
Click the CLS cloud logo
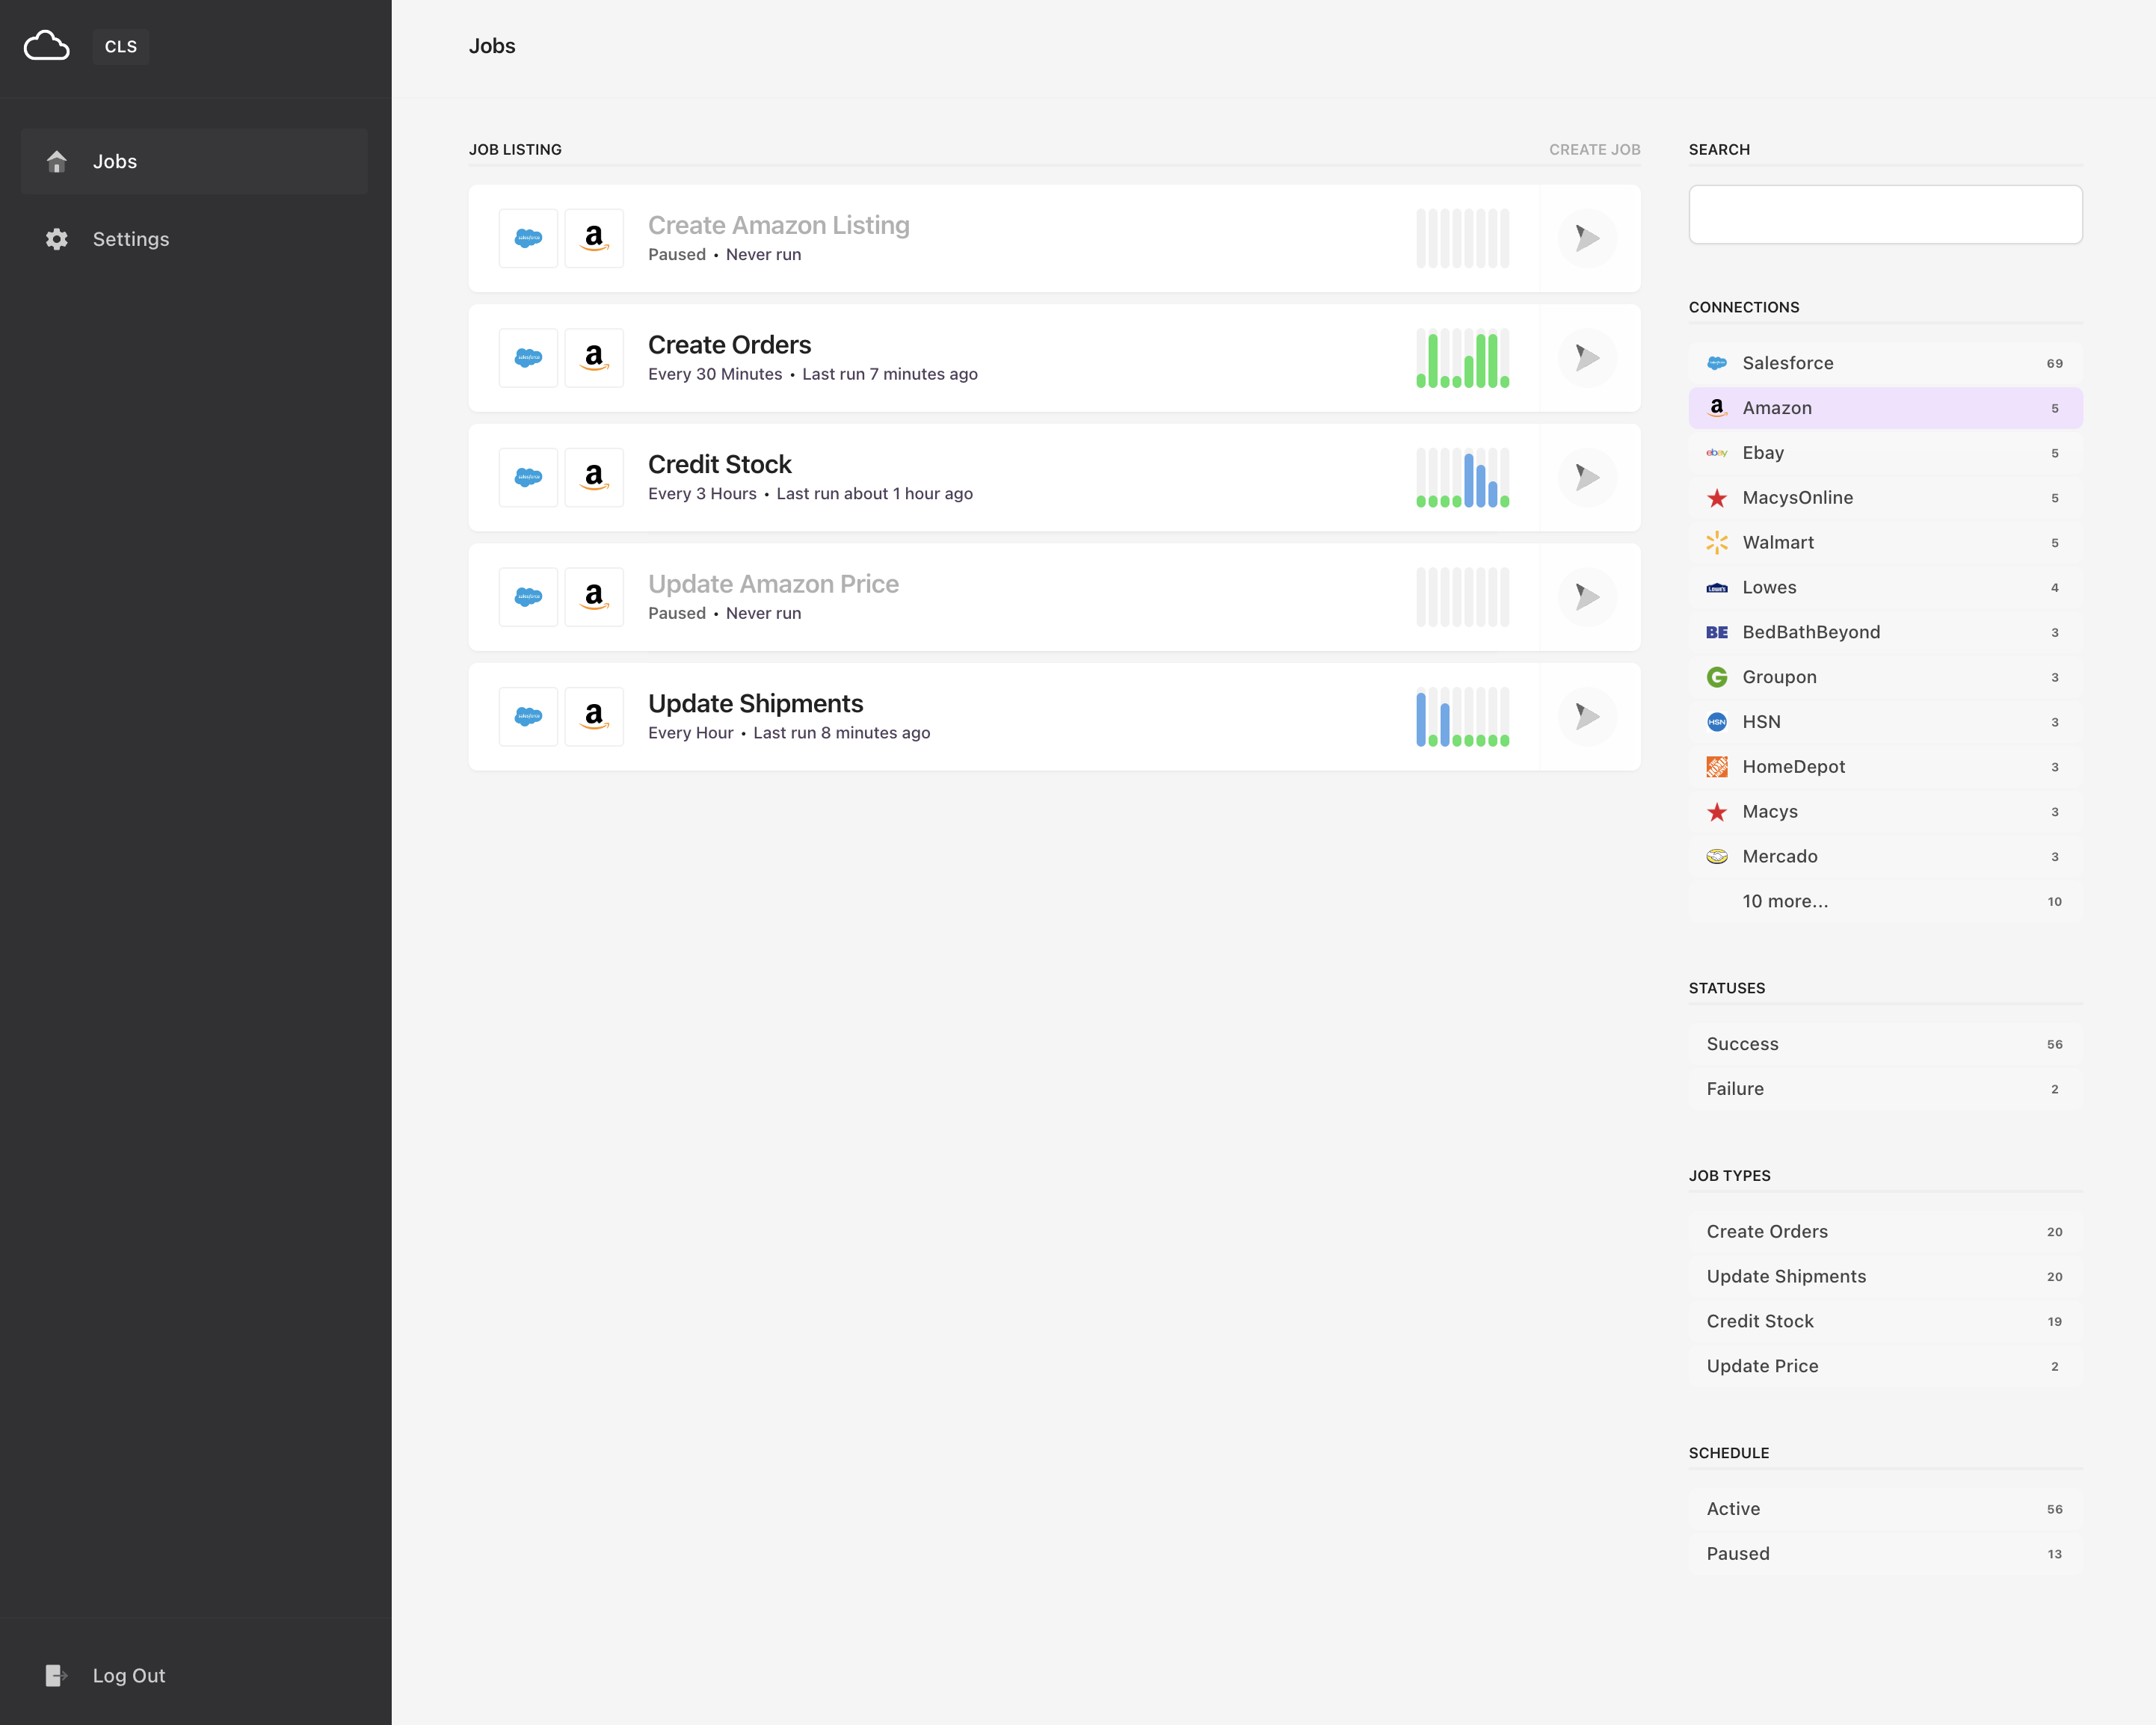pyautogui.click(x=46, y=46)
